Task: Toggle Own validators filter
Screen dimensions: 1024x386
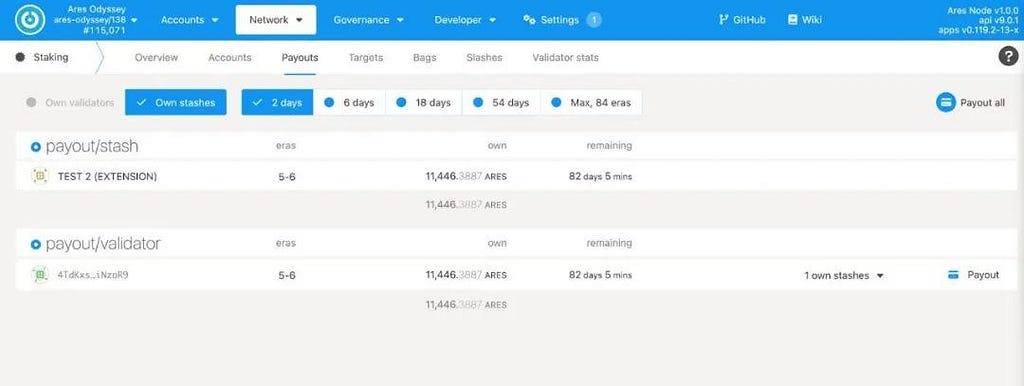Action: click(x=70, y=103)
